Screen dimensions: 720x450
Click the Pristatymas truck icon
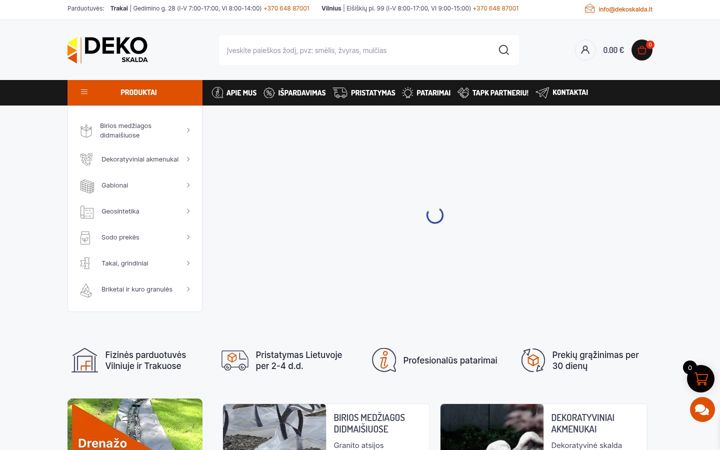(x=340, y=93)
